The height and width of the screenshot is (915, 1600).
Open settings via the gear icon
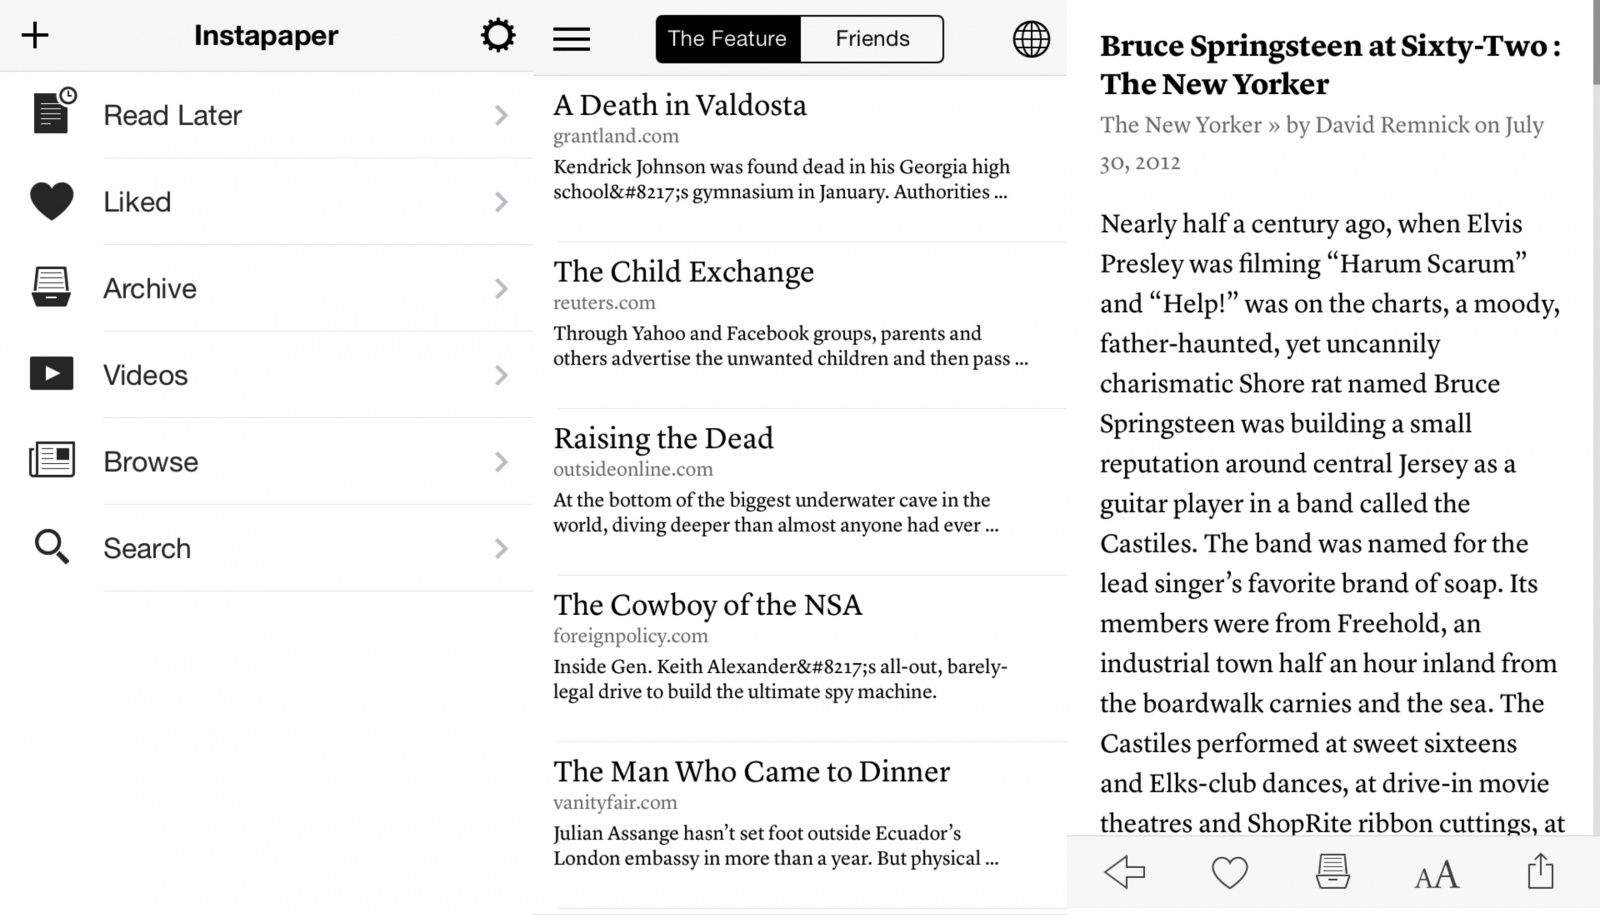click(497, 36)
